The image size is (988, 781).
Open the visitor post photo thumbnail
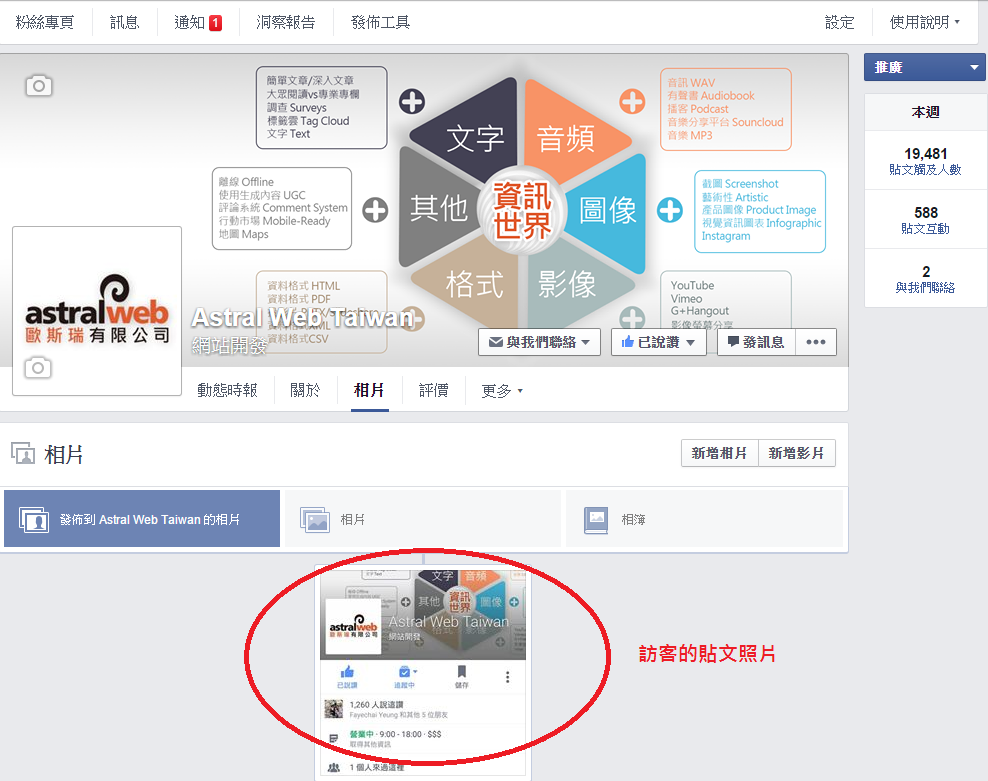click(x=423, y=672)
